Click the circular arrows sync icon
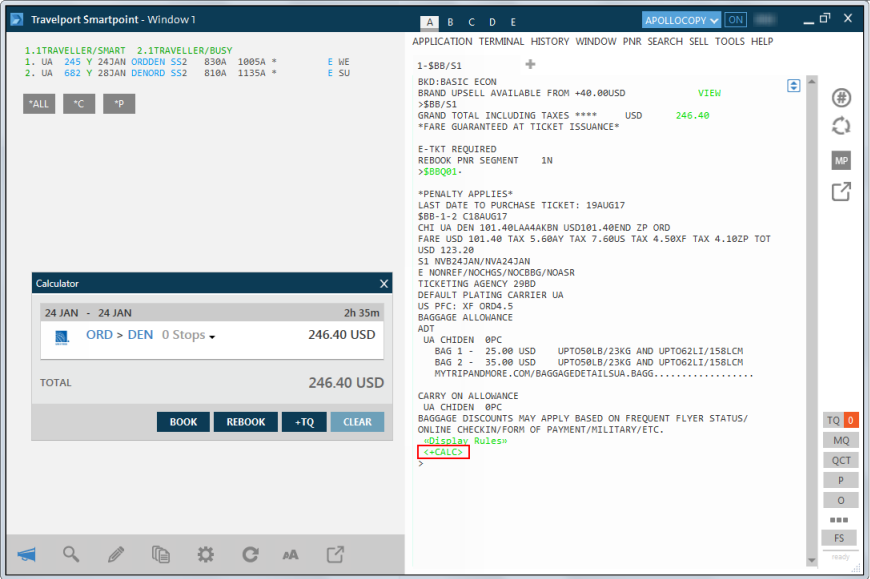 841,127
